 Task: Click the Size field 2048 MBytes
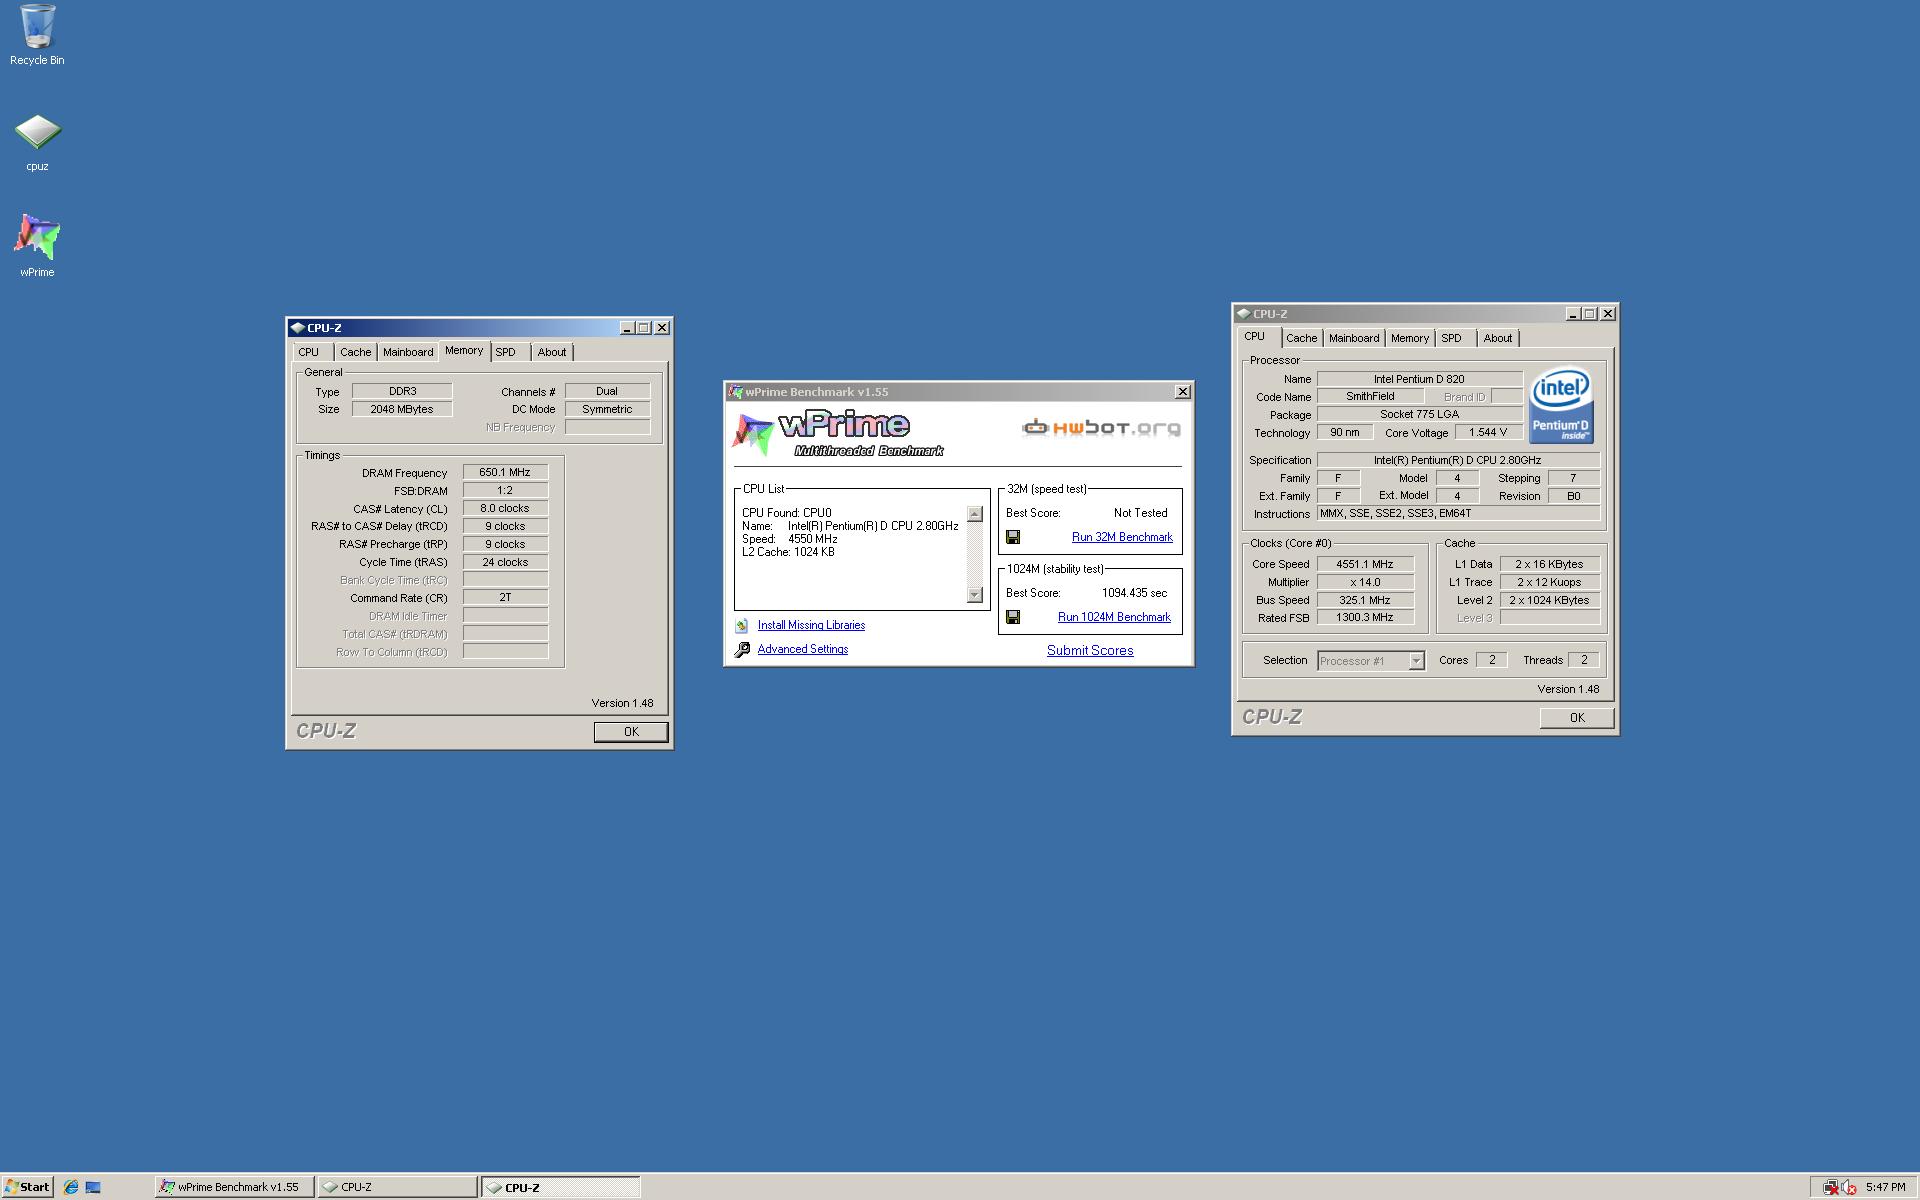click(402, 410)
